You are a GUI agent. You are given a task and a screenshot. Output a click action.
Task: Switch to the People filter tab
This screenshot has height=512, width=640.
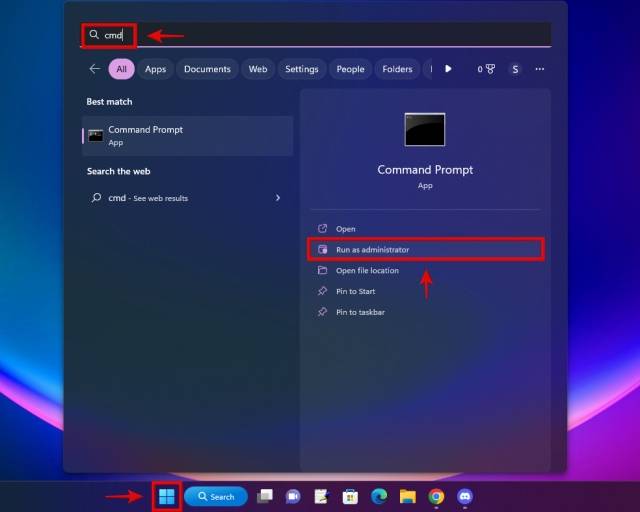click(350, 69)
